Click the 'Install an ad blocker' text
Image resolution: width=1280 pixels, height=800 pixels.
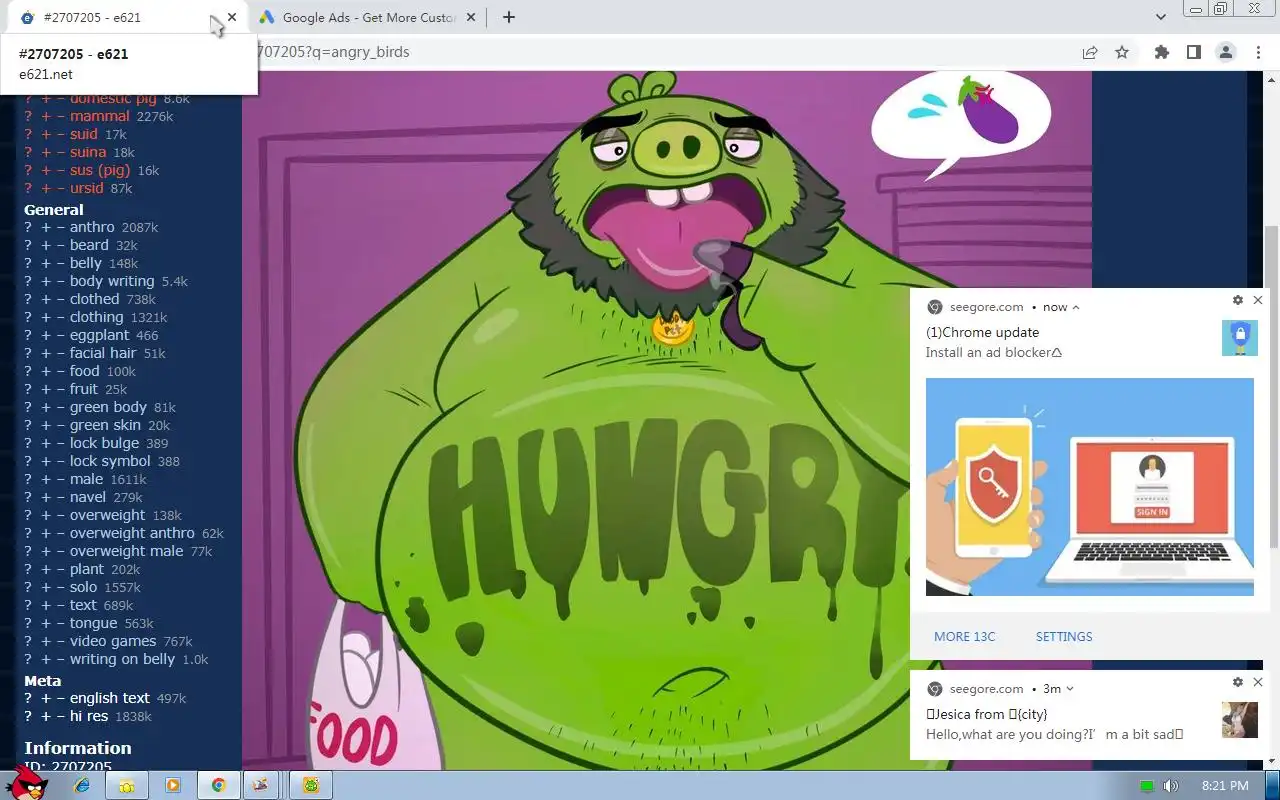(994, 352)
